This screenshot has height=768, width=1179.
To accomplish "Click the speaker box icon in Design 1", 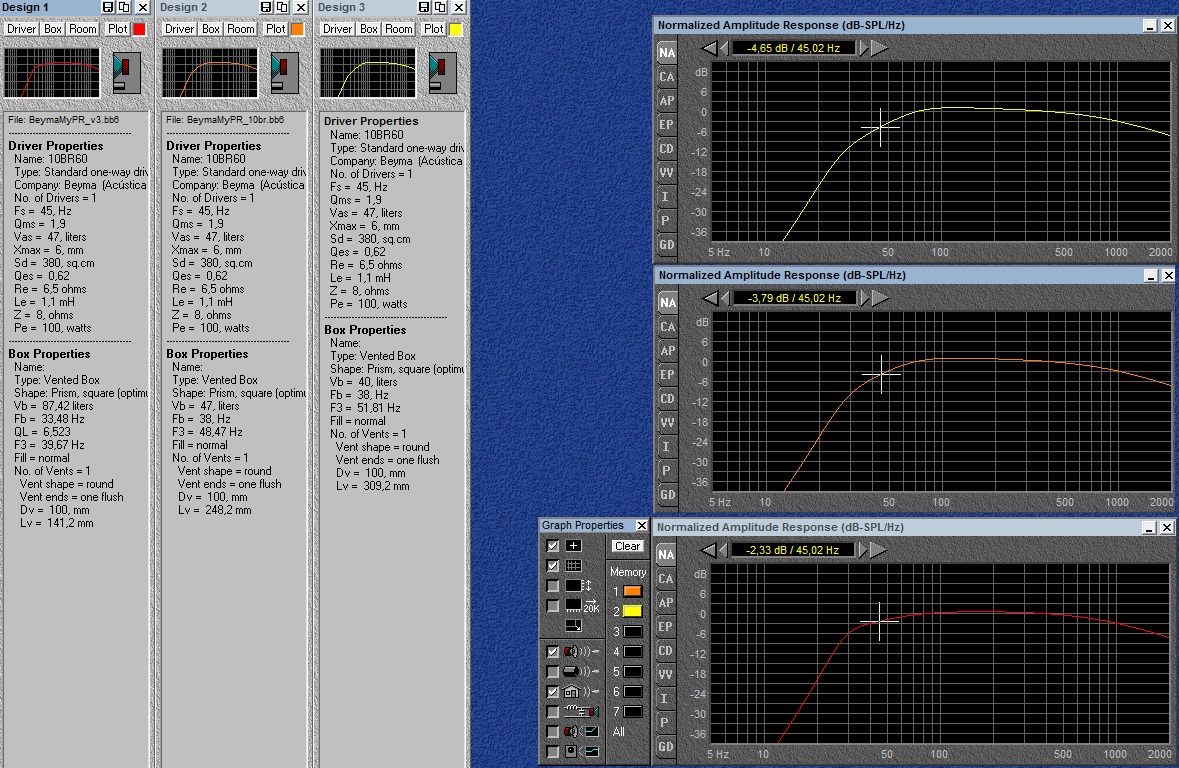I will 126,73.
